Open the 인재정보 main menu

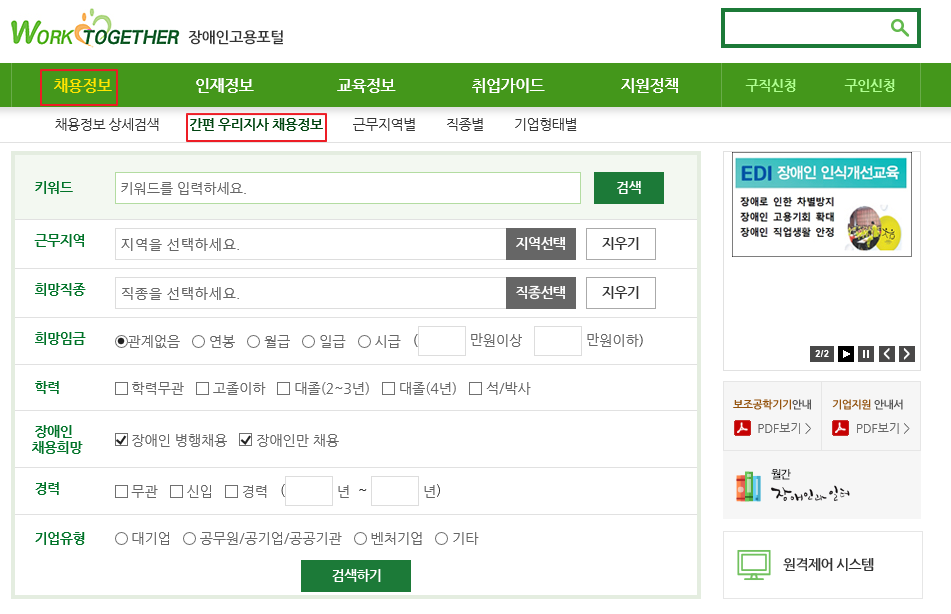(x=224, y=86)
